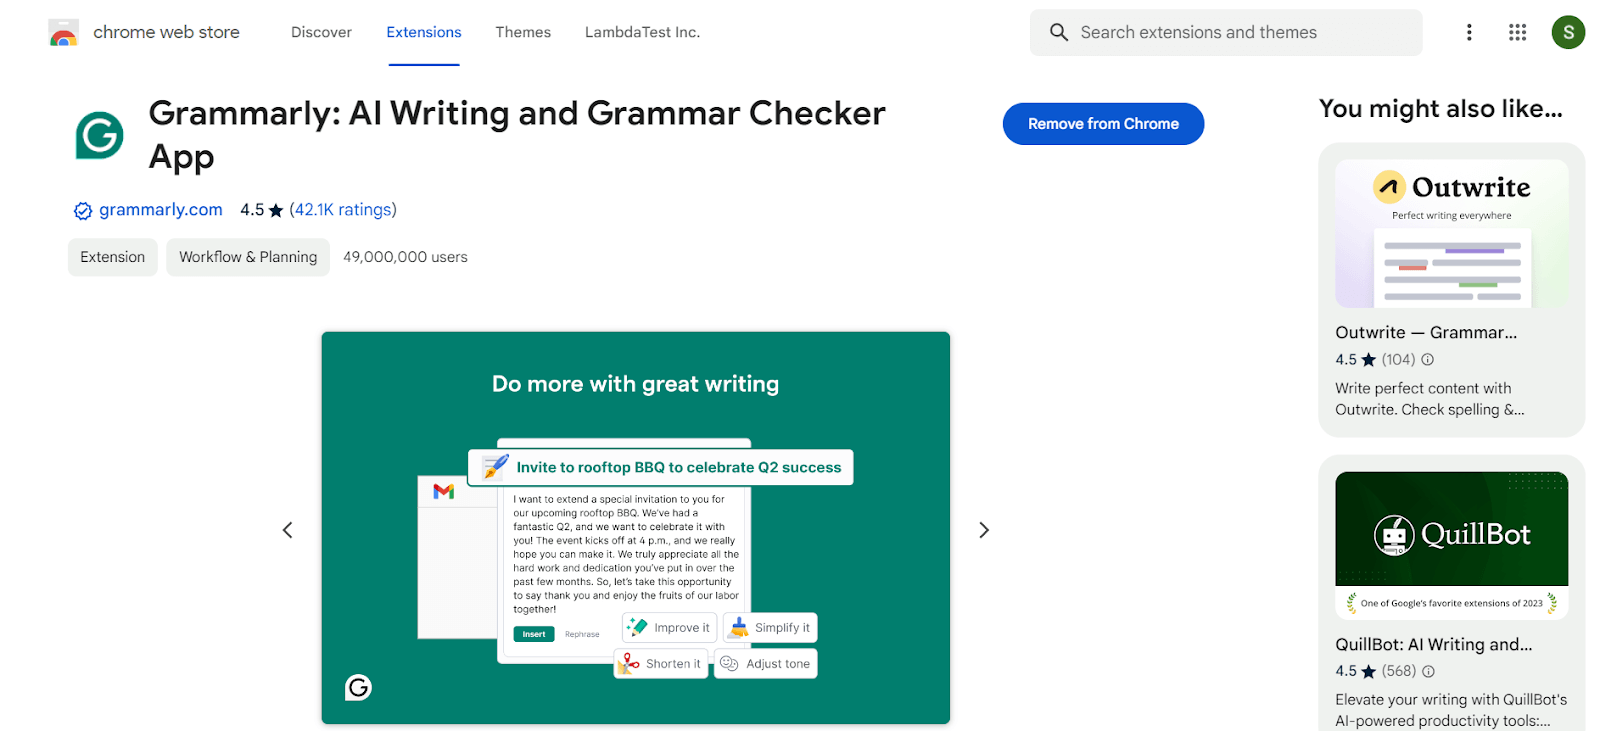Click the rating star next to 4.5
Viewport: 1600px width, 731px height.
(276, 210)
